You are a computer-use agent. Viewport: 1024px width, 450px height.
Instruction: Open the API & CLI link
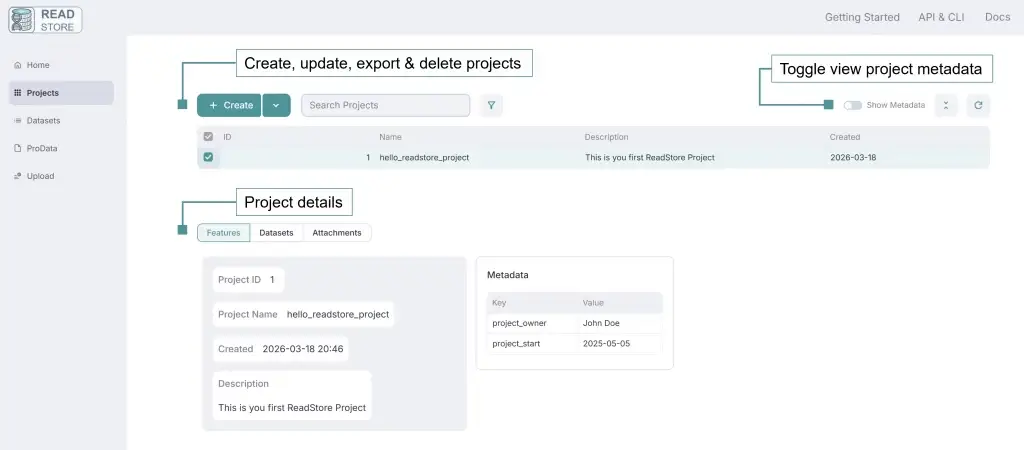pyautogui.click(x=942, y=17)
